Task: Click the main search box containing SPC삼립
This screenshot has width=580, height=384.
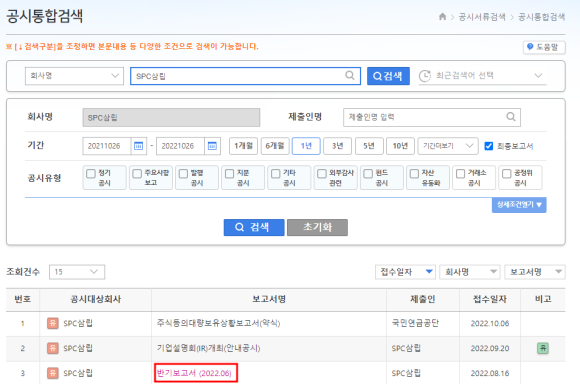Action: [245, 76]
